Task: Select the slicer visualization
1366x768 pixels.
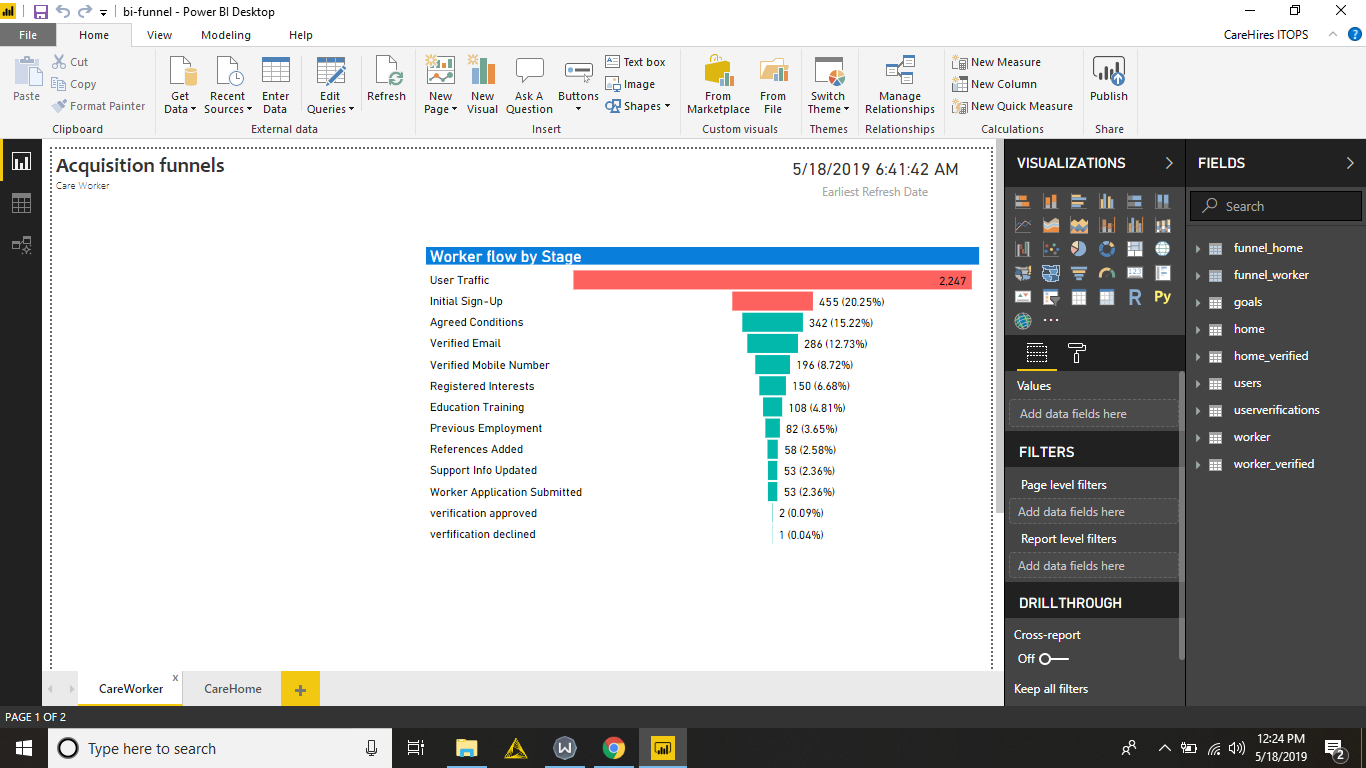Action: [1051, 297]
